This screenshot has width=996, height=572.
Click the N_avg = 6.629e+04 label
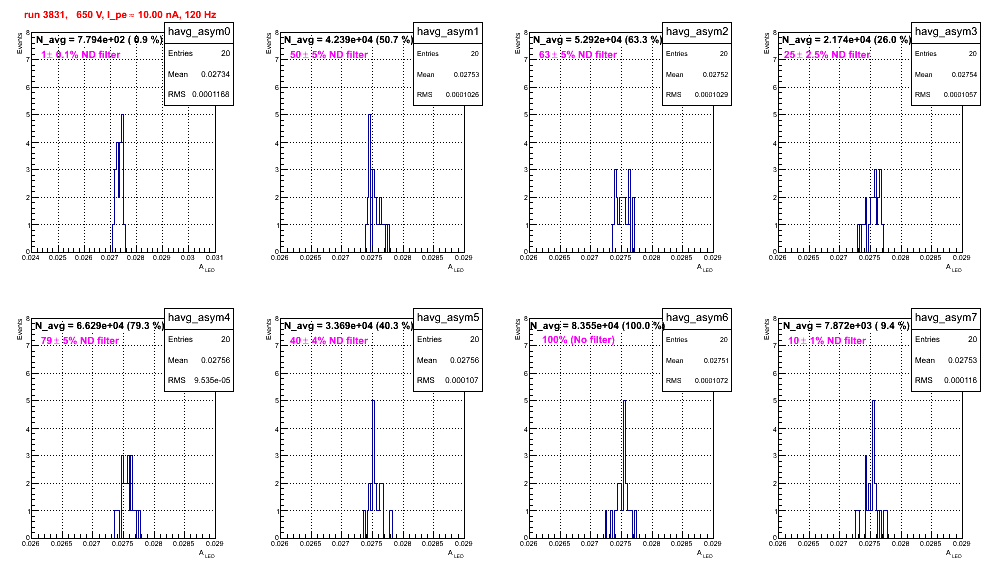coord(98,326)
